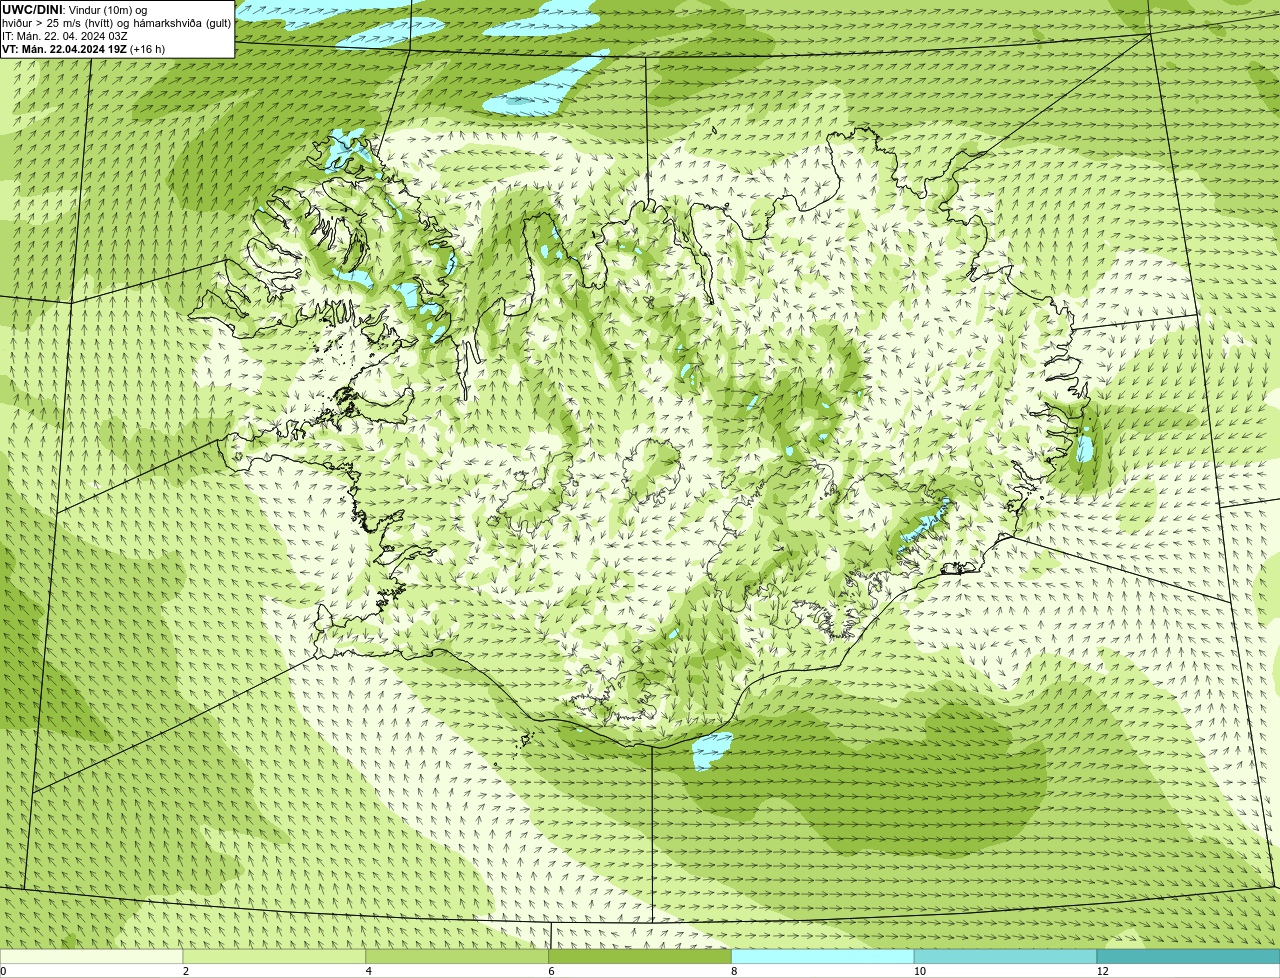Click the '2' label under the color bar

pos(186,971)
